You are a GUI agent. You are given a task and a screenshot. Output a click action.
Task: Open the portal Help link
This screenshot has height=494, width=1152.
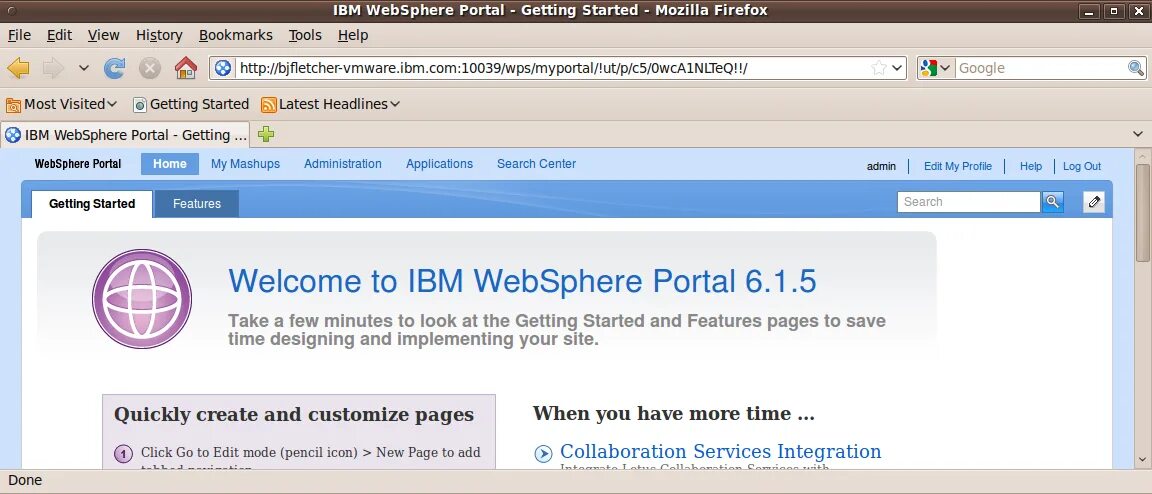tap(1031, 166)
